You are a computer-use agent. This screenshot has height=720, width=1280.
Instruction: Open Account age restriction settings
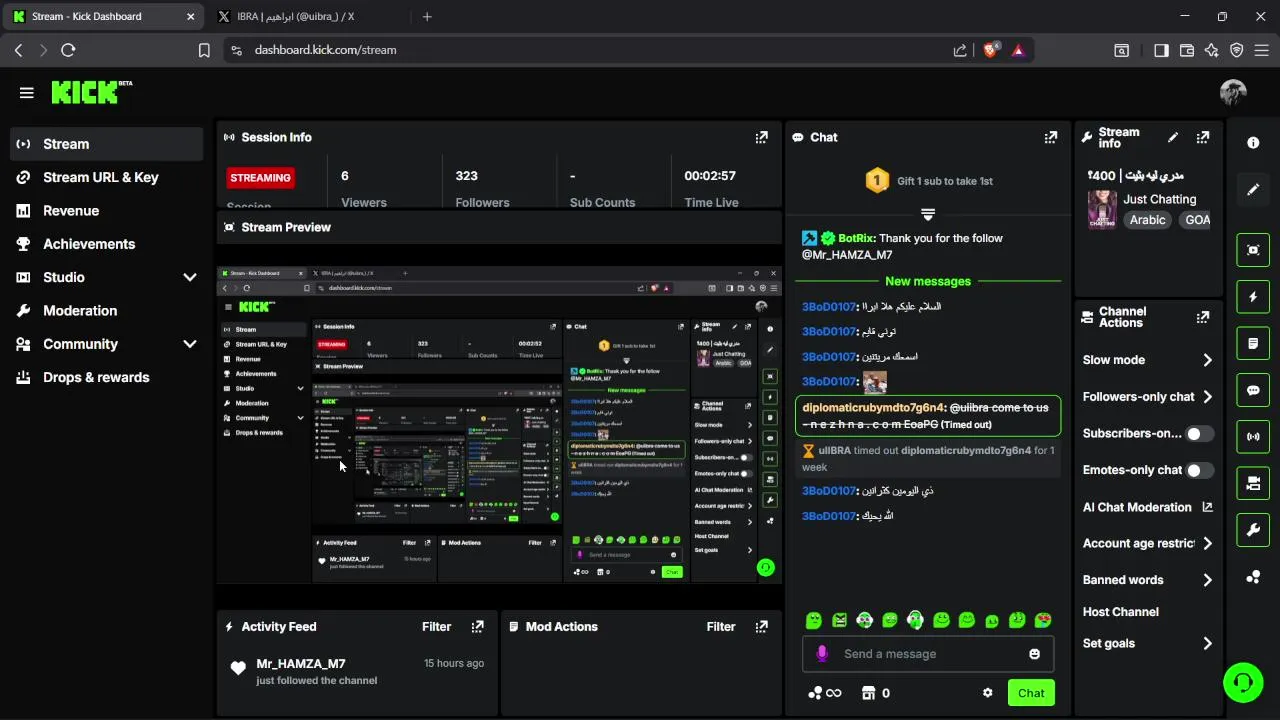pos(1148,543)
